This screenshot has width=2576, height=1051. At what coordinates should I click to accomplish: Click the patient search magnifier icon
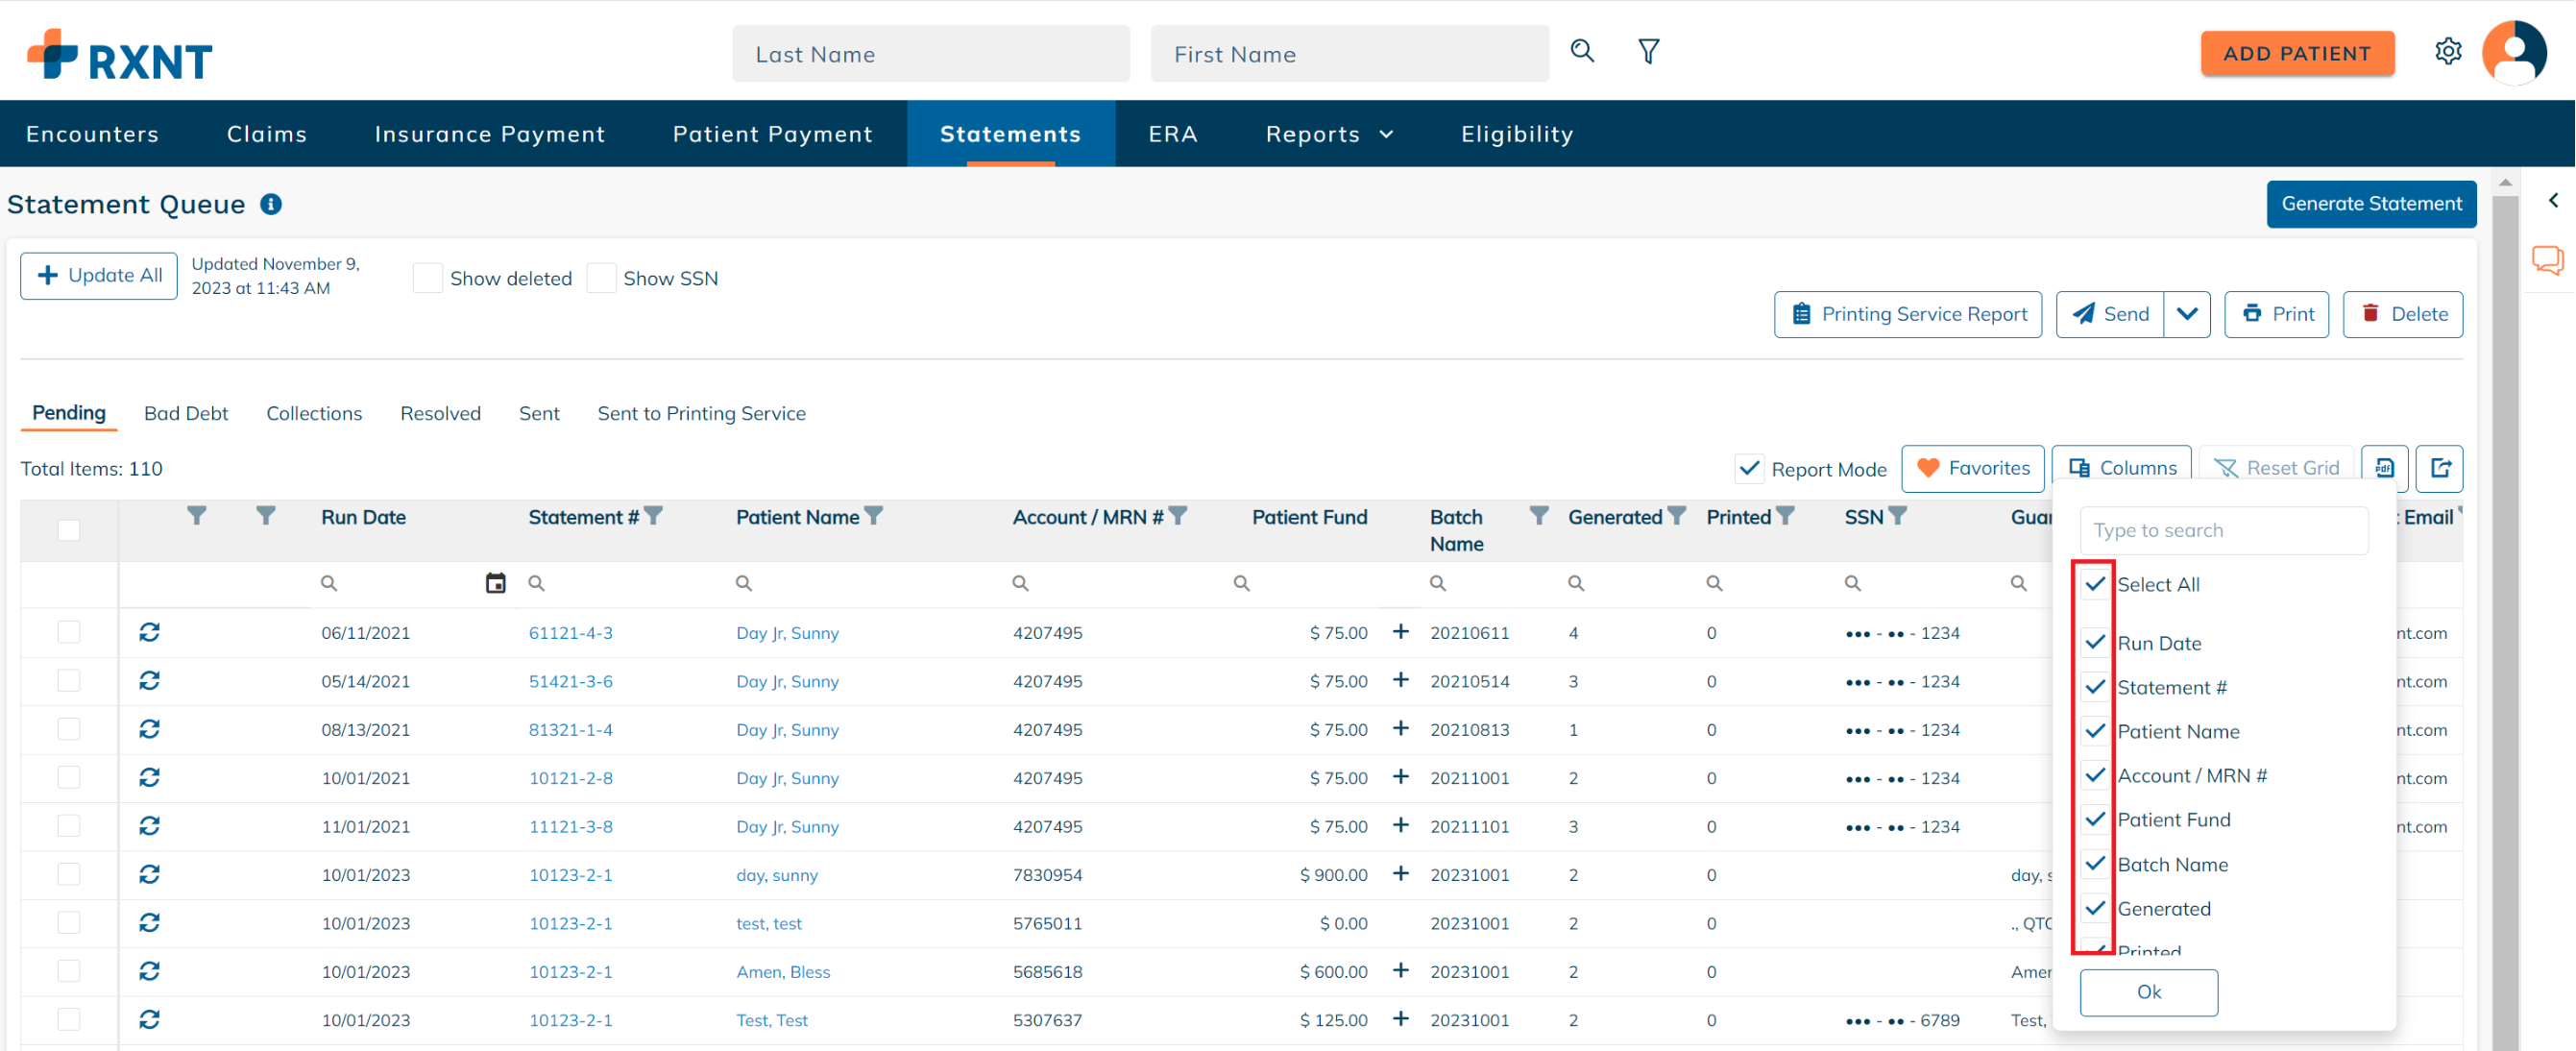click(x=1582, y=51)
